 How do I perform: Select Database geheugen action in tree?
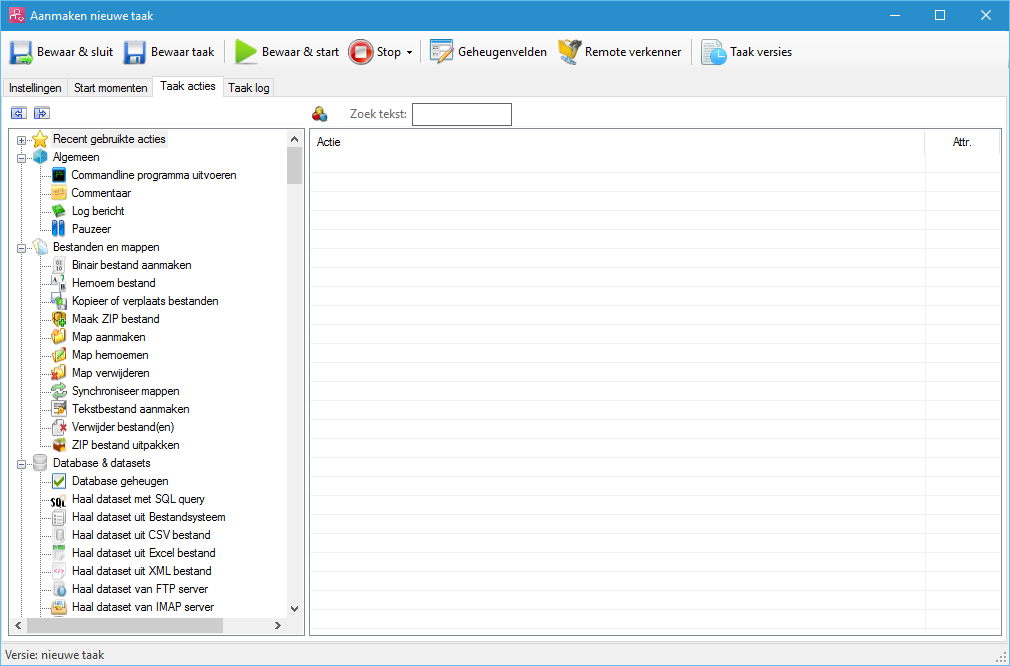(x=120, y=481)
